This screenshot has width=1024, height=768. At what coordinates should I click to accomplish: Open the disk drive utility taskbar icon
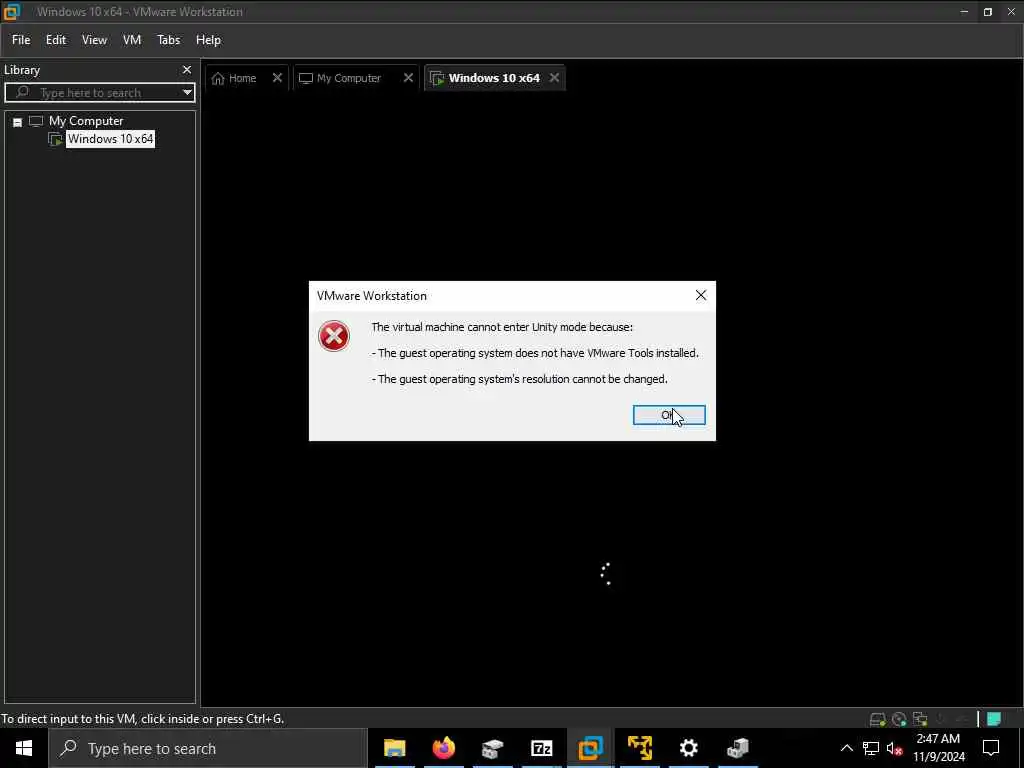click(x=492, y=748)
